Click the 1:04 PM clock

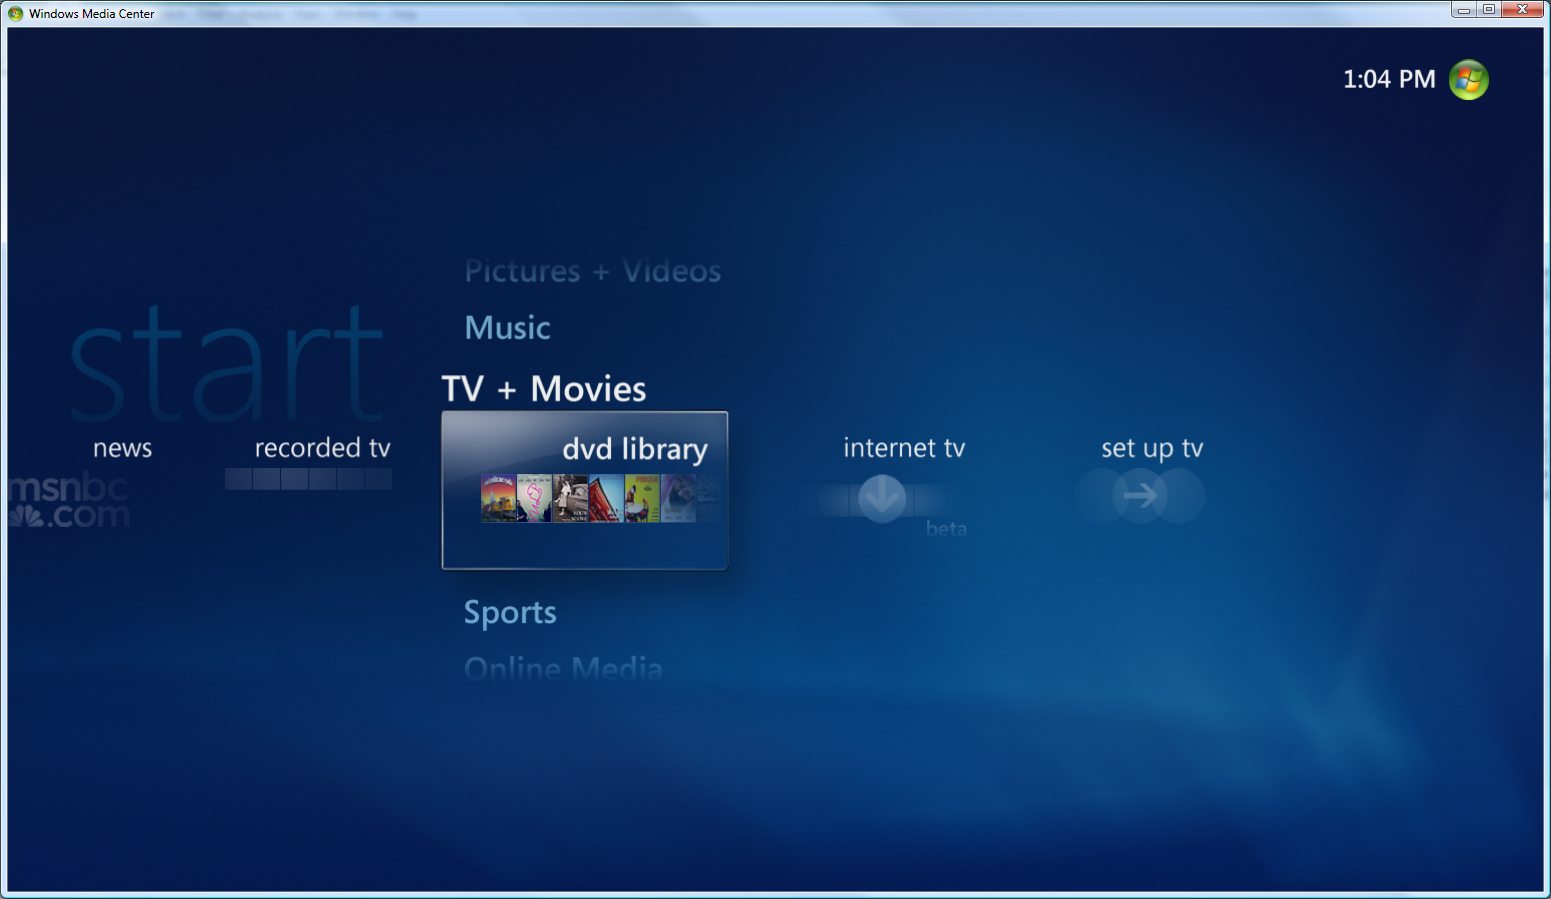click(x=1389, y=79)
